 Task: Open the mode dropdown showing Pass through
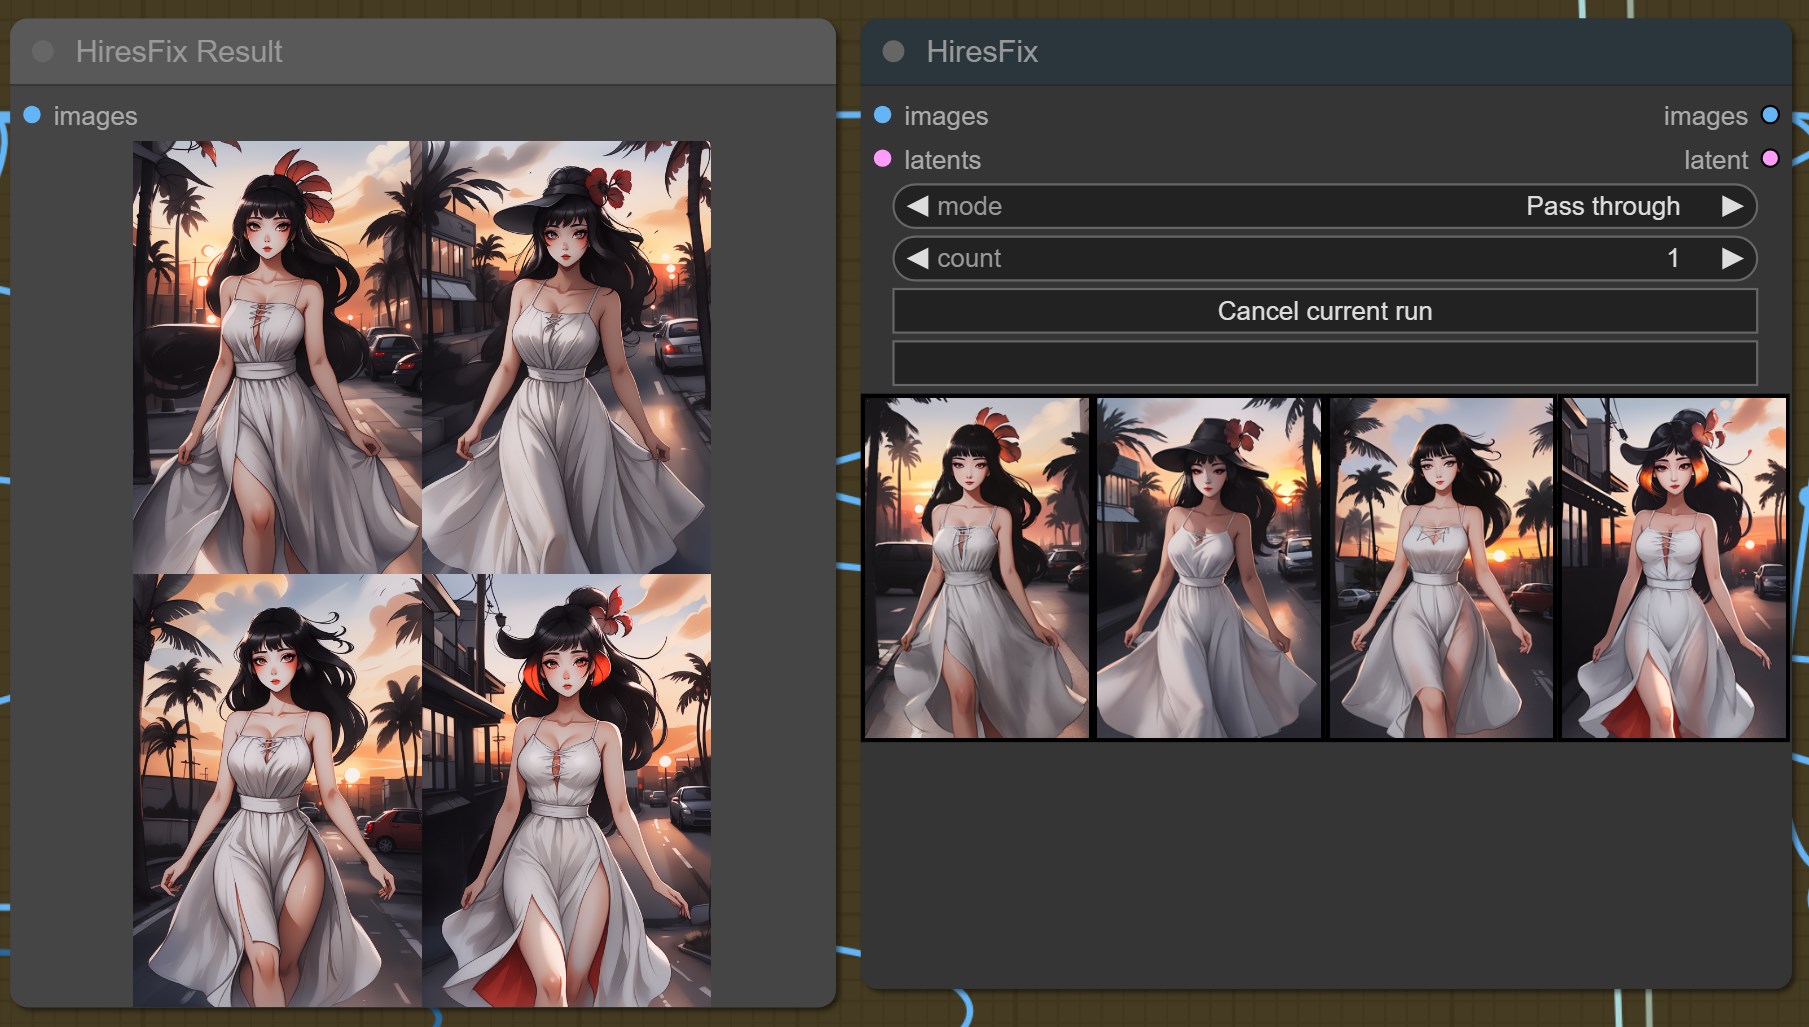pyautogui.click(x=1324, y=206)
